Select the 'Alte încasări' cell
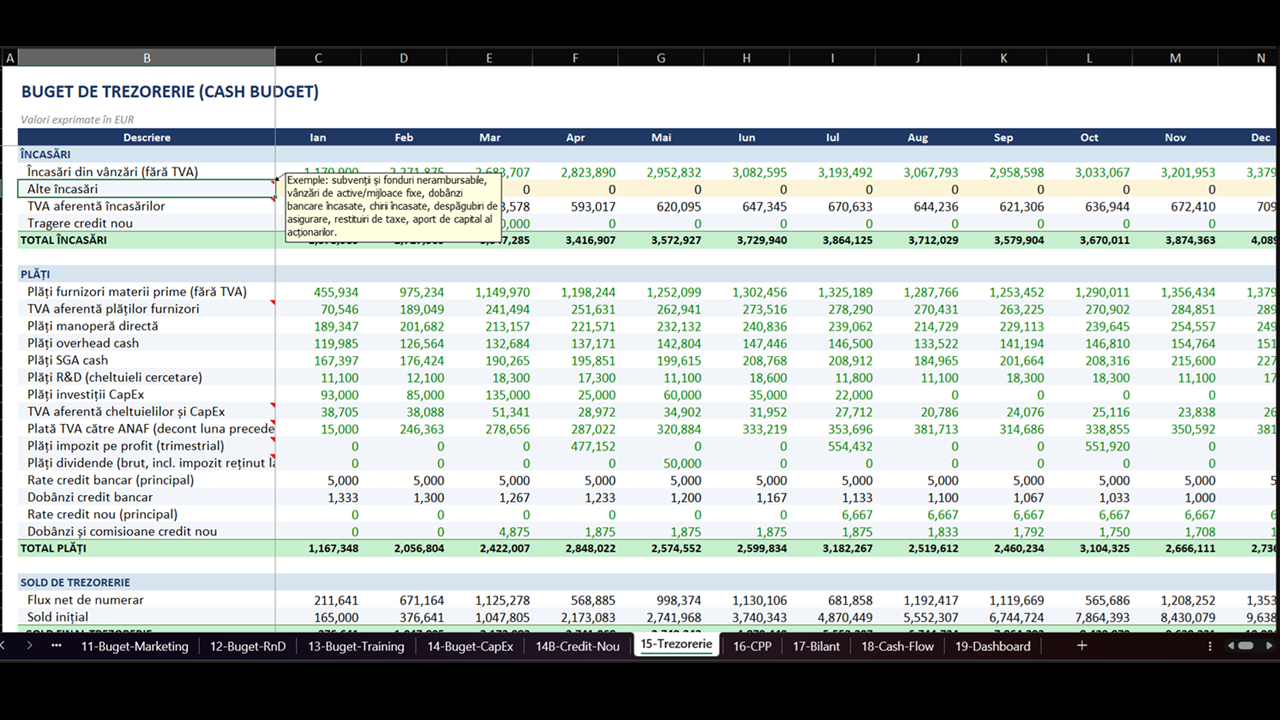This screenshot has width=1280, height=720. [147, 189]
